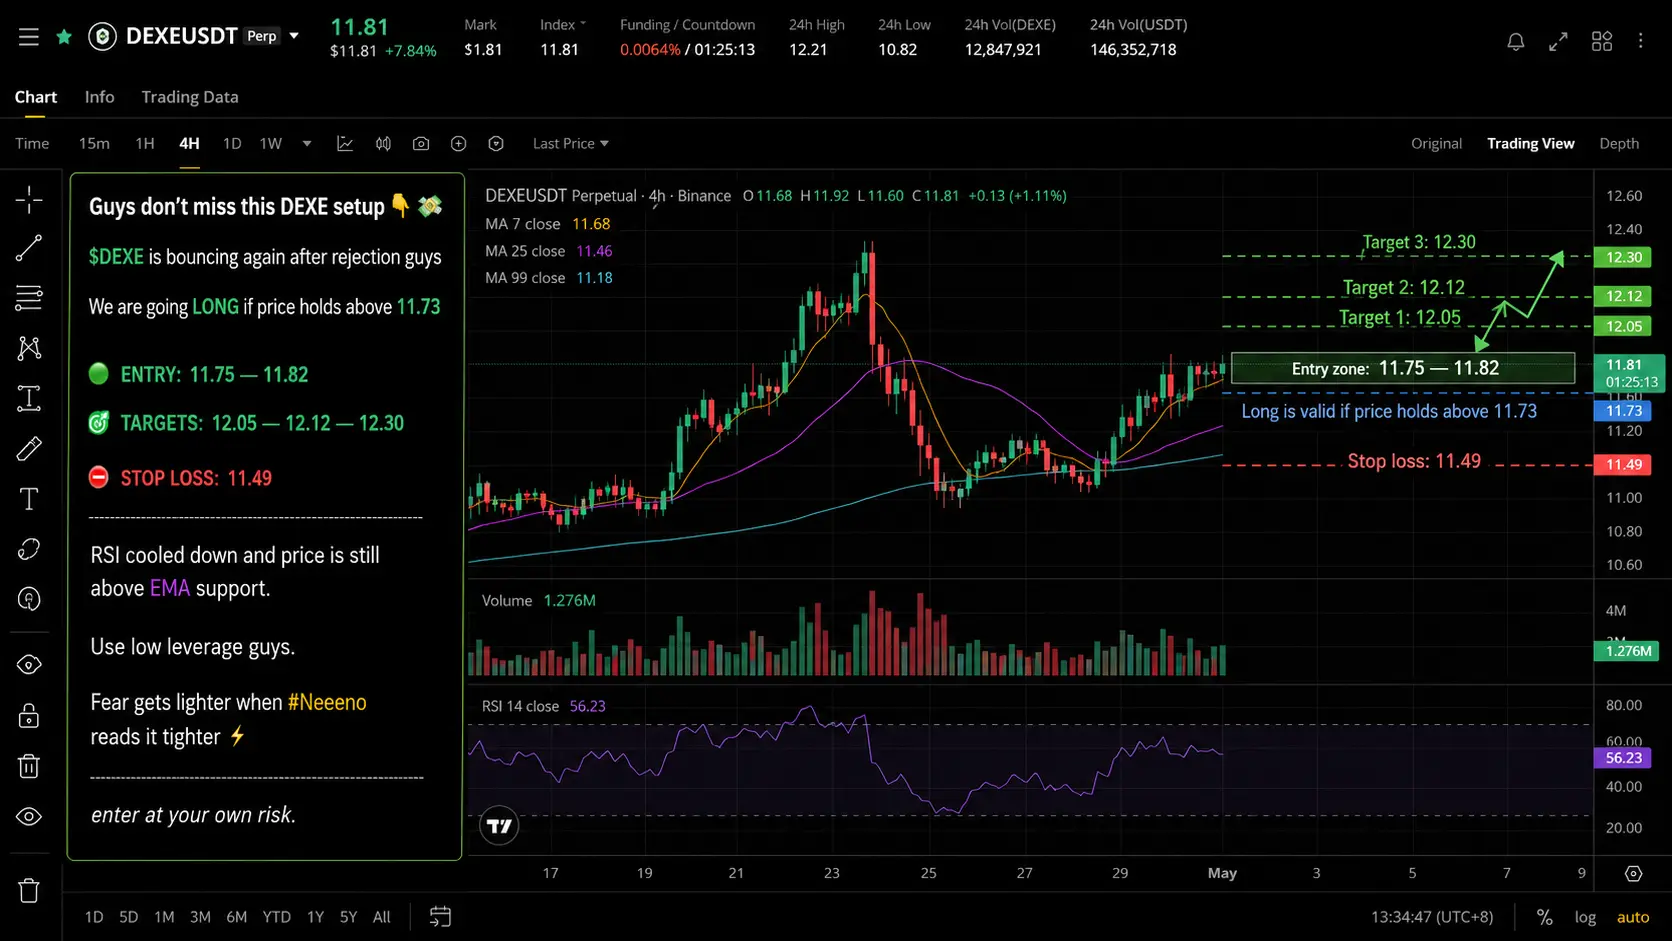Select the 4H timeframe
1672x941 pixels.
click(x=189, y=144)
